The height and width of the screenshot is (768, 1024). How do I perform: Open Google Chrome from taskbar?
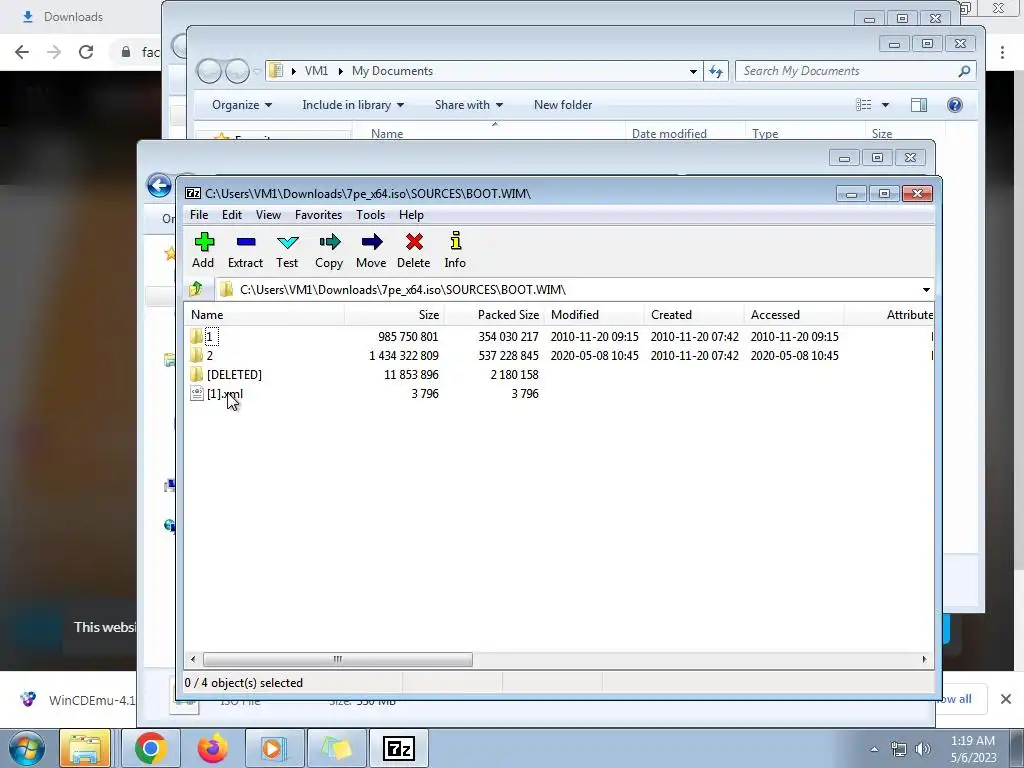150,748
